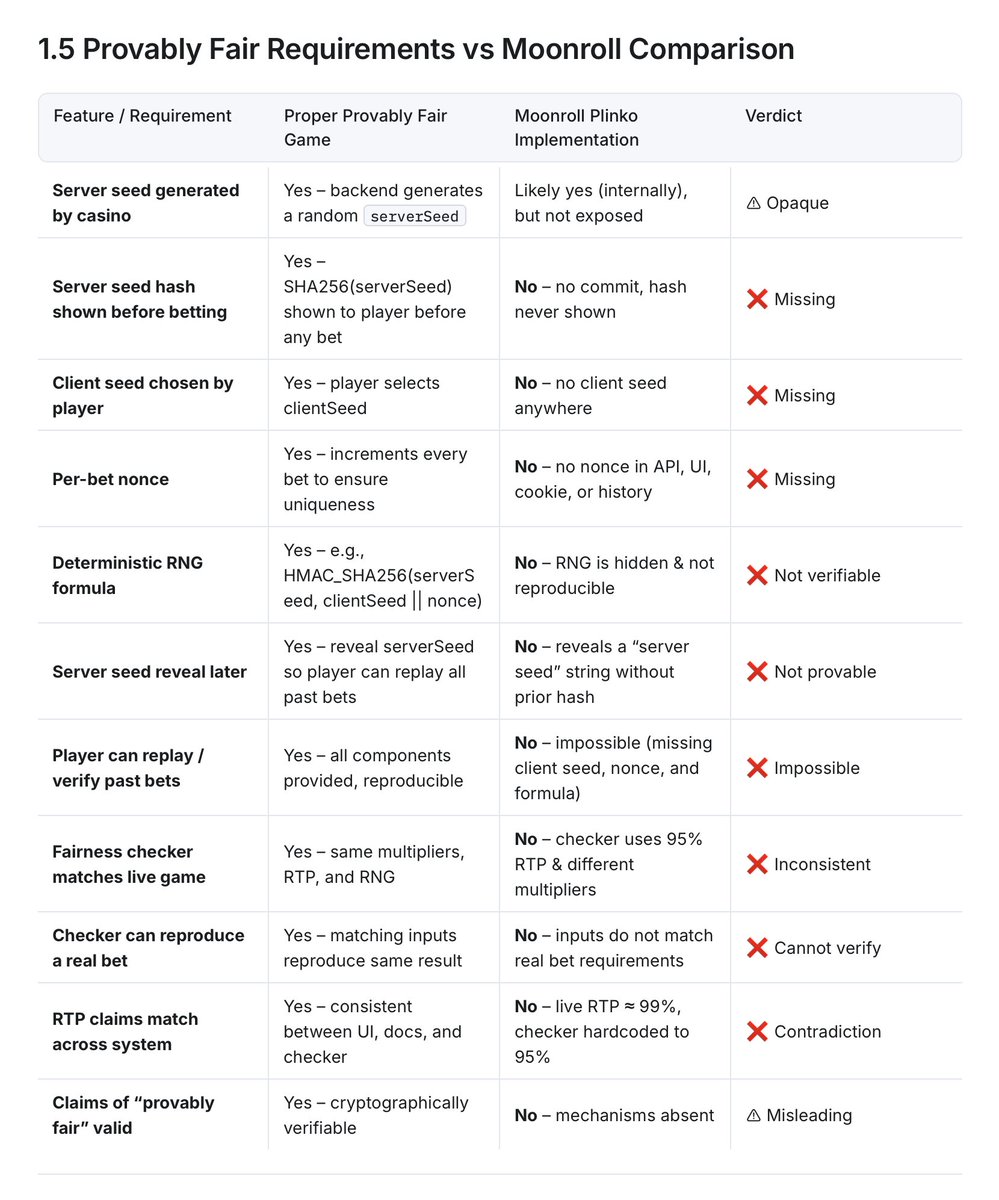This screenshot has width=999, height=1200.
Task: Select the Deterministic RNG formula row label
Action: [128, 575]
